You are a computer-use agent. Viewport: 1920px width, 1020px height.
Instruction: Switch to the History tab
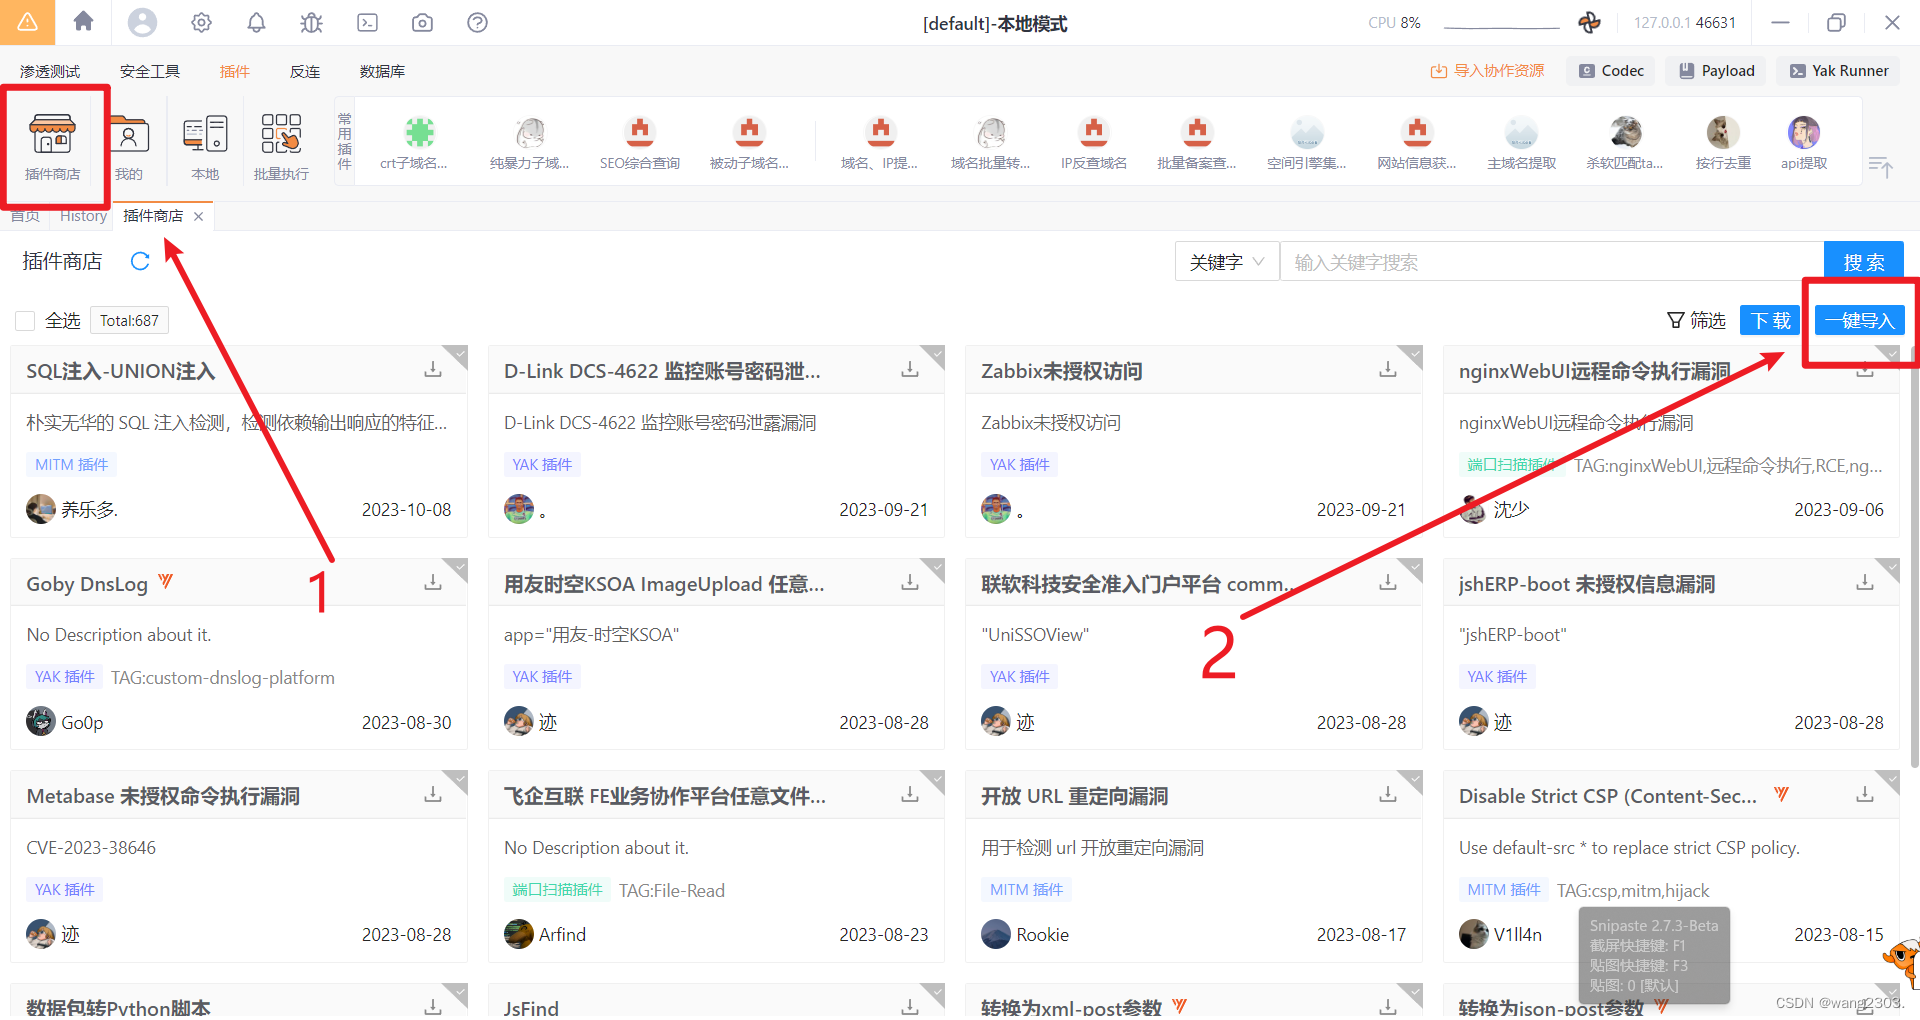point(83,216)
